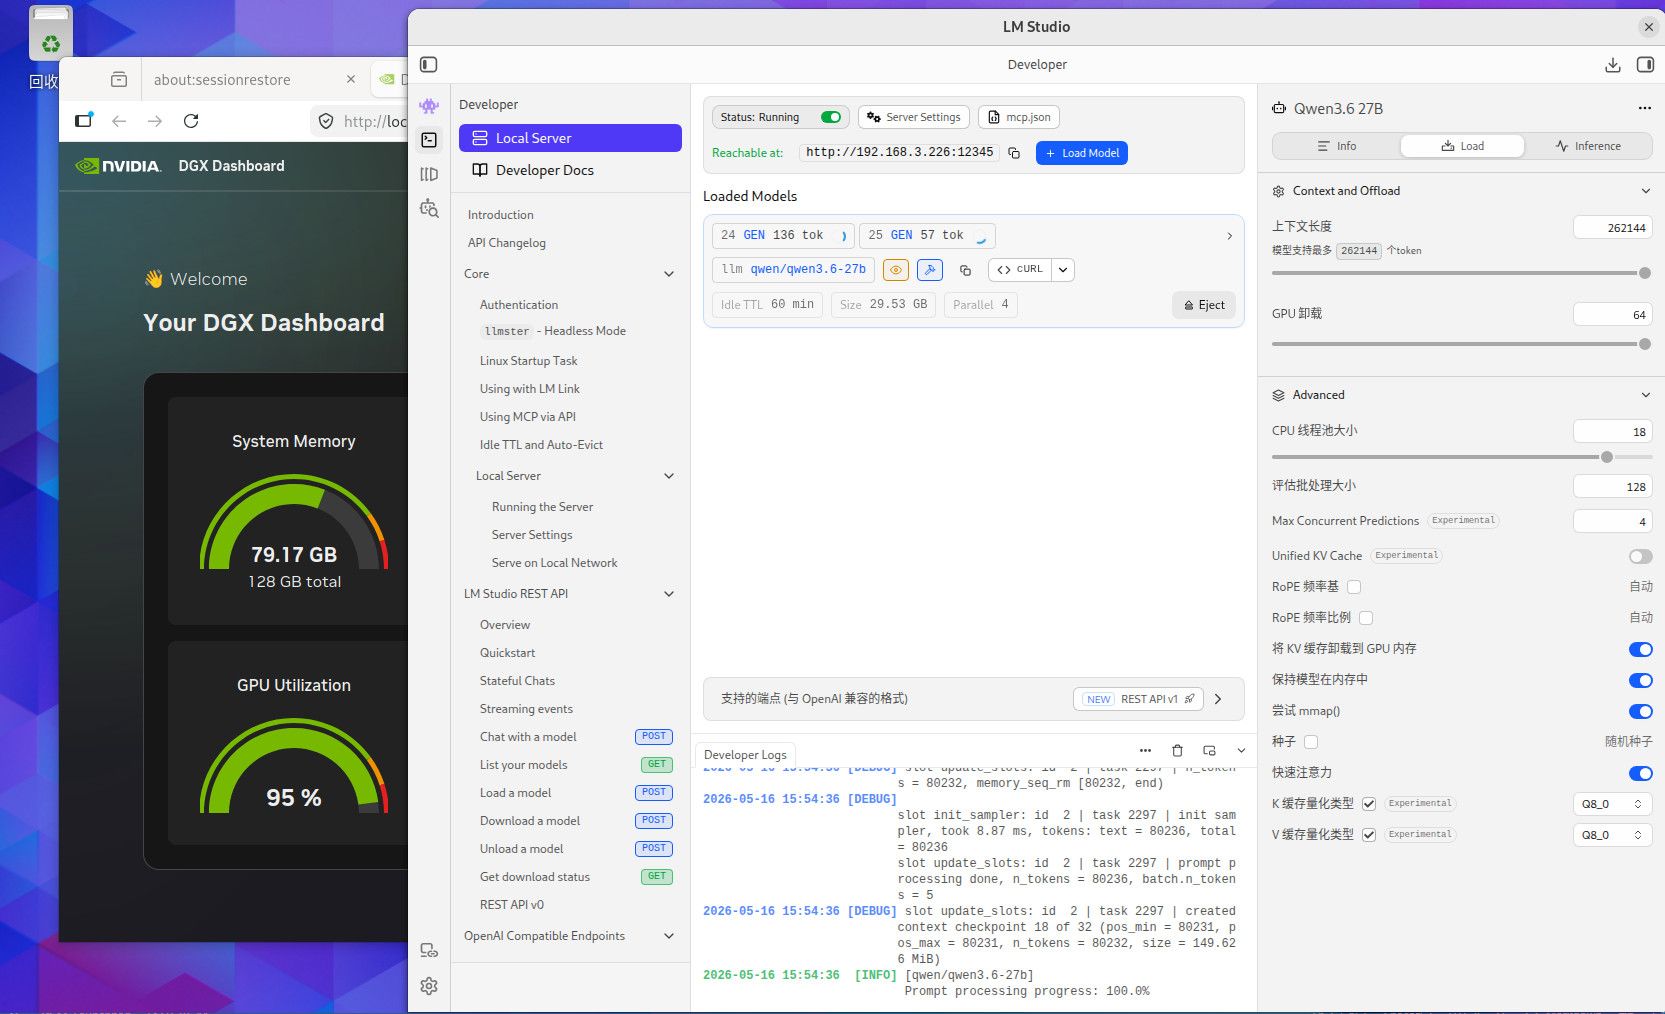The height and width of the screenshot is (1014, 1665).
Task: Click the Firefox sidebar toggle icon
Action: point(84,121)
